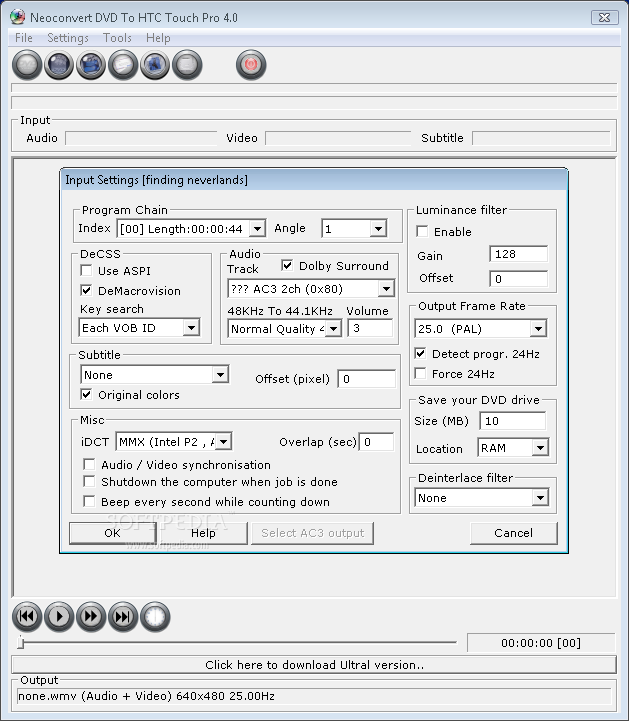Screen dimensions: 629x721
Task: Click the gray screen toolbar icon
Action: pyautogui.click(x=187, y=65)
